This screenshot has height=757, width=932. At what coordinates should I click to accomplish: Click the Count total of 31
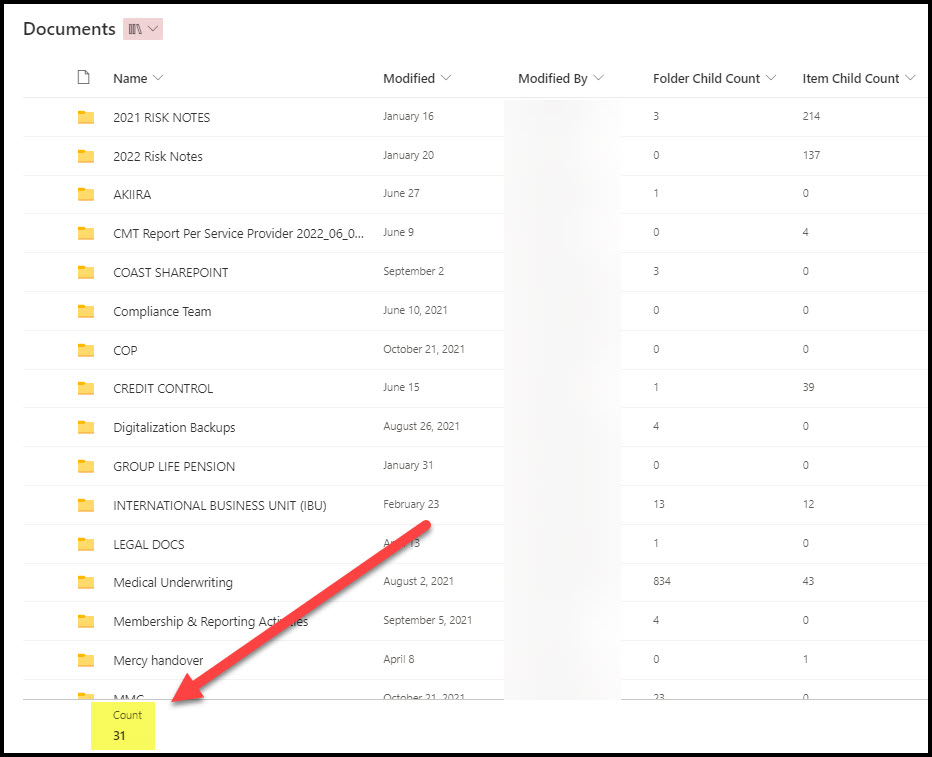tap(122, 735)
